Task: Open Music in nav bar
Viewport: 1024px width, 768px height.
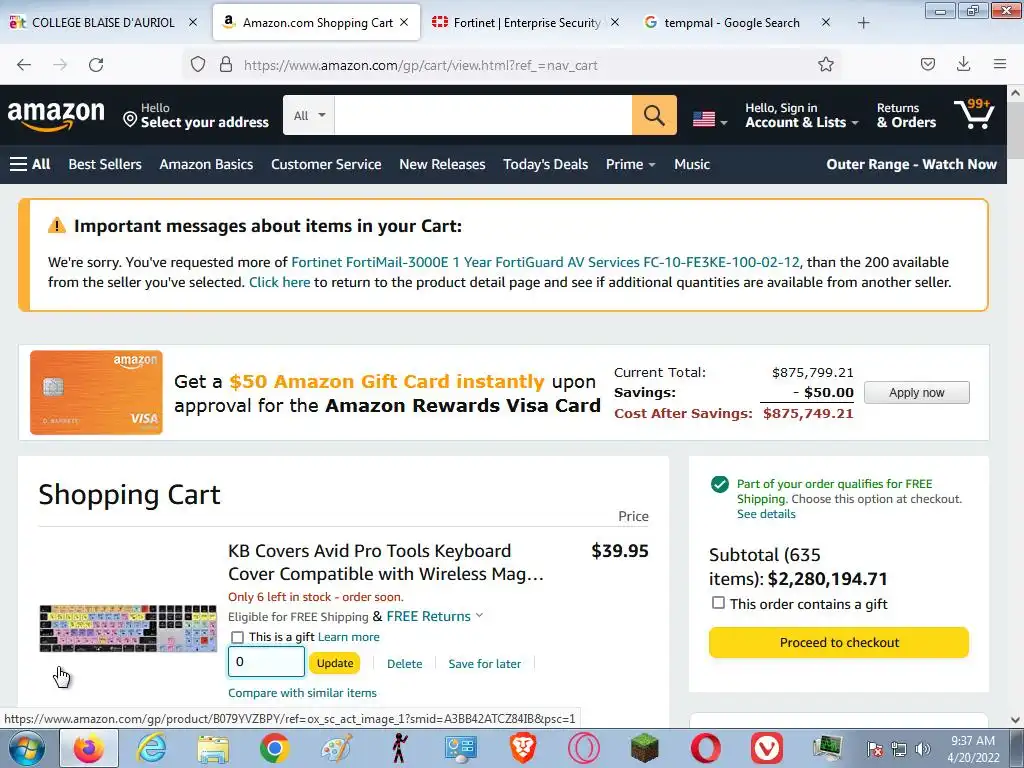Action: (x=692, y=164)
